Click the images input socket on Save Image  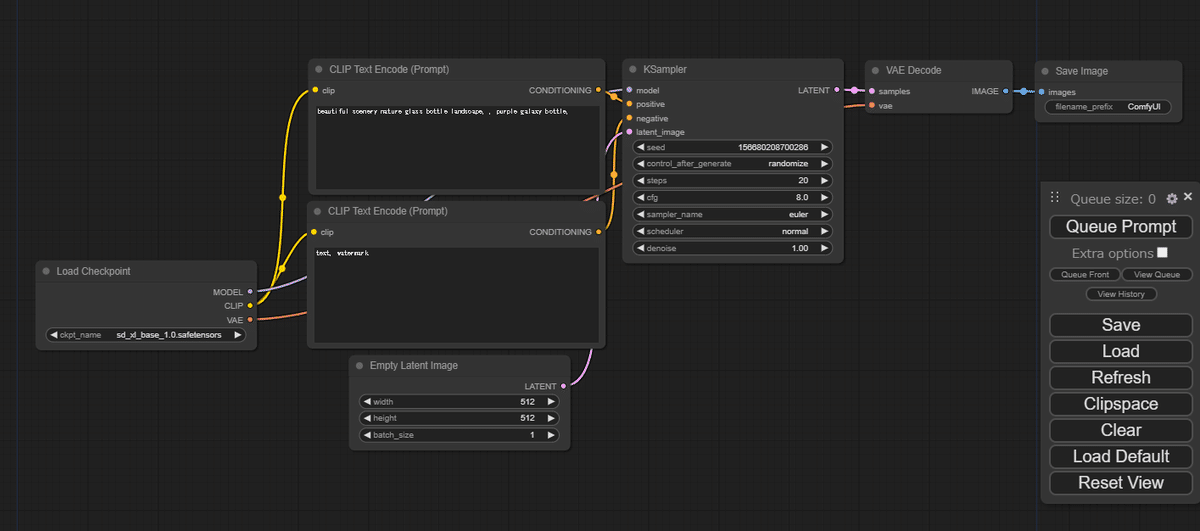point(1042,91)
